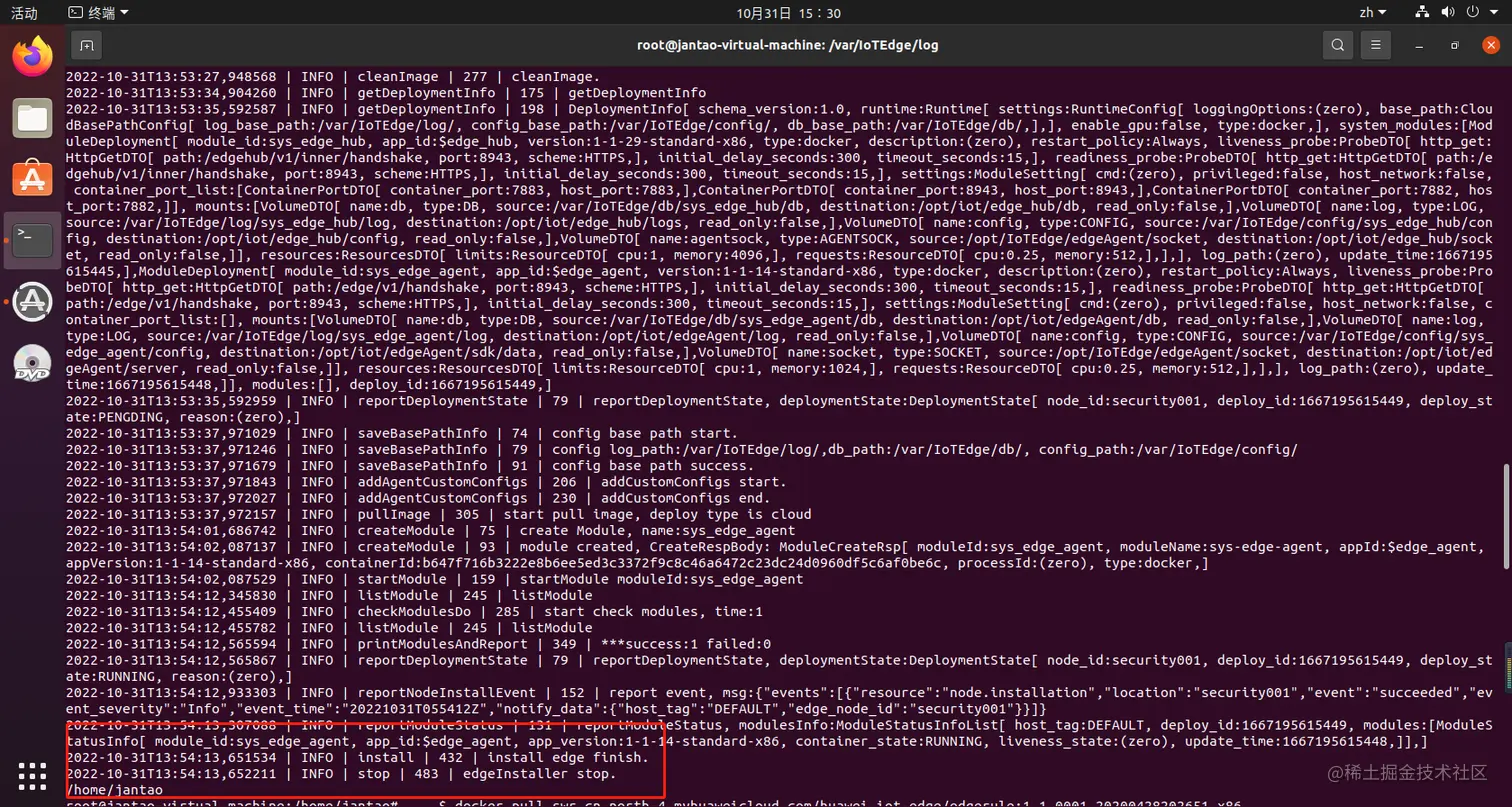Restore the terminal window size
Screen dimensions: 1512x807
click(x=1456, y=45)
